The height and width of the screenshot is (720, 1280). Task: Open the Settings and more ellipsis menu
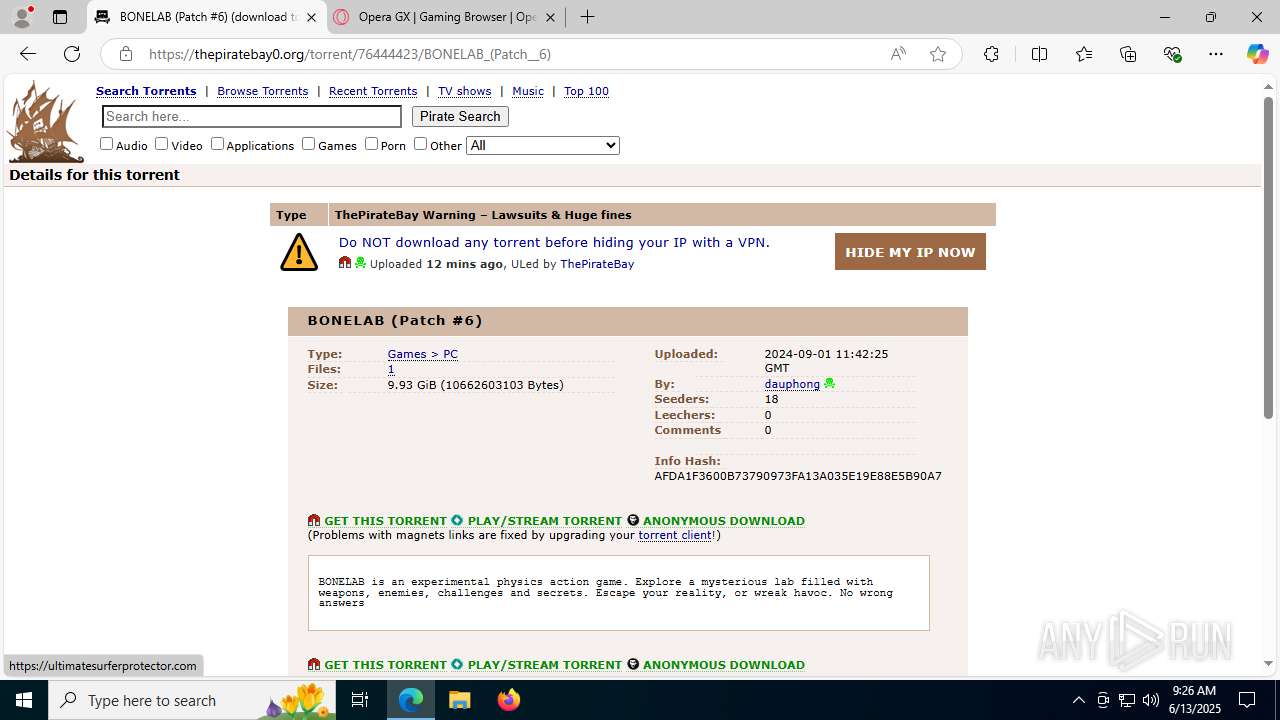[1216, 54]
